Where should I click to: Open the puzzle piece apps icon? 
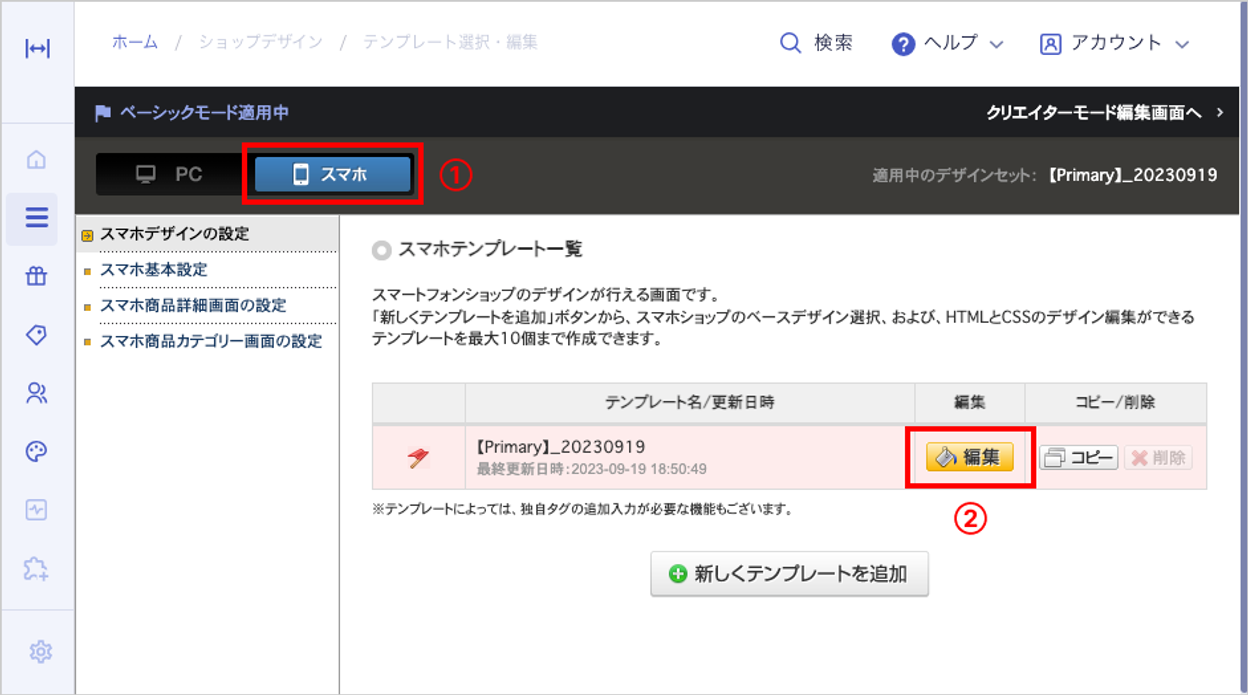(x=37, y=569)
